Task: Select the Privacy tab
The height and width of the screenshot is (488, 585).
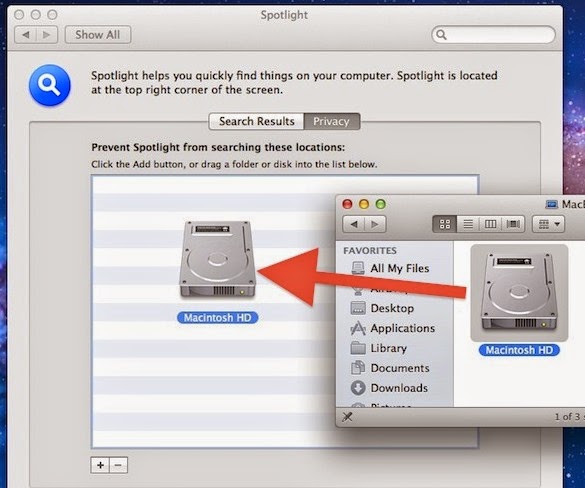Action: pos(332,121)
